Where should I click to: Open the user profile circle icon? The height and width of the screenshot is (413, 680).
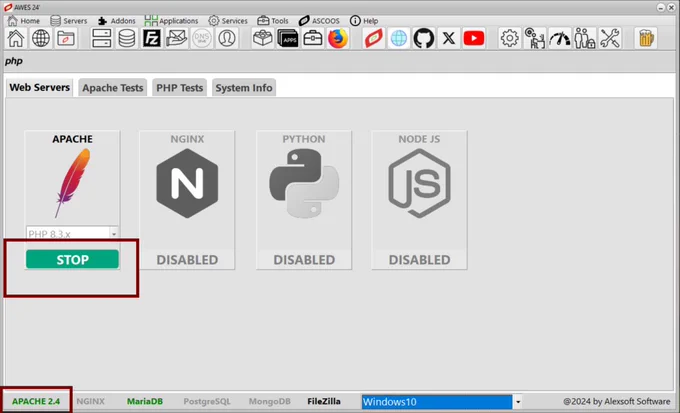point(227,38)
